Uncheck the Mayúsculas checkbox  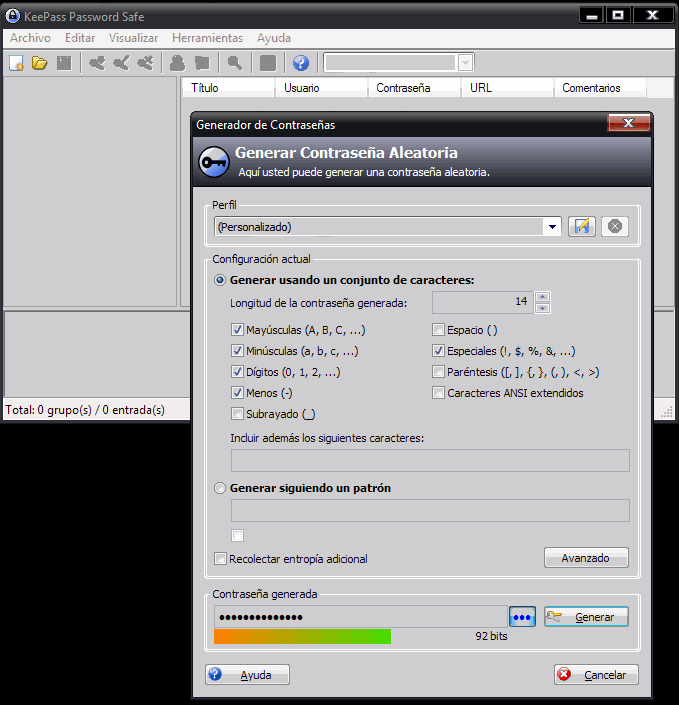[x=237, y=330]
